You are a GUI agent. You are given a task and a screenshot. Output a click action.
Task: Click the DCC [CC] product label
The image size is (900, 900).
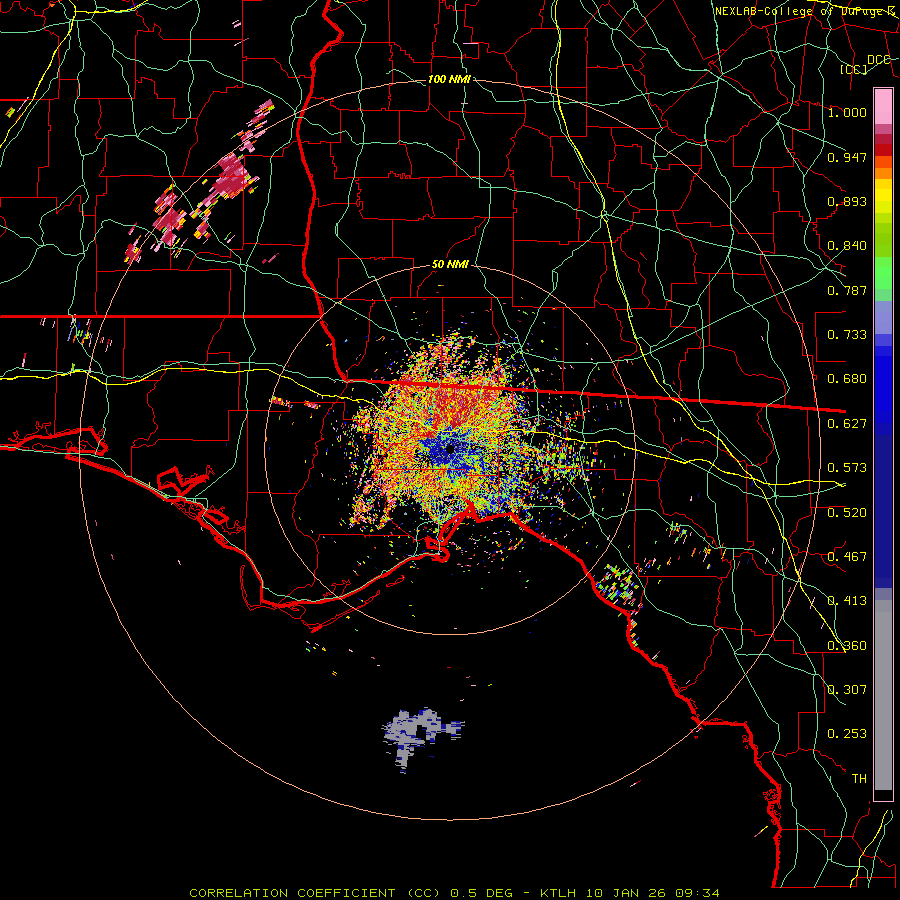tap(866, 64)
